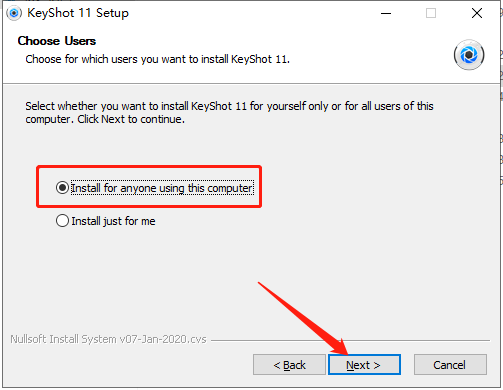Screen dimensions: 503x390
Task: Select the Install for anyone radio button
Action: 62,188
